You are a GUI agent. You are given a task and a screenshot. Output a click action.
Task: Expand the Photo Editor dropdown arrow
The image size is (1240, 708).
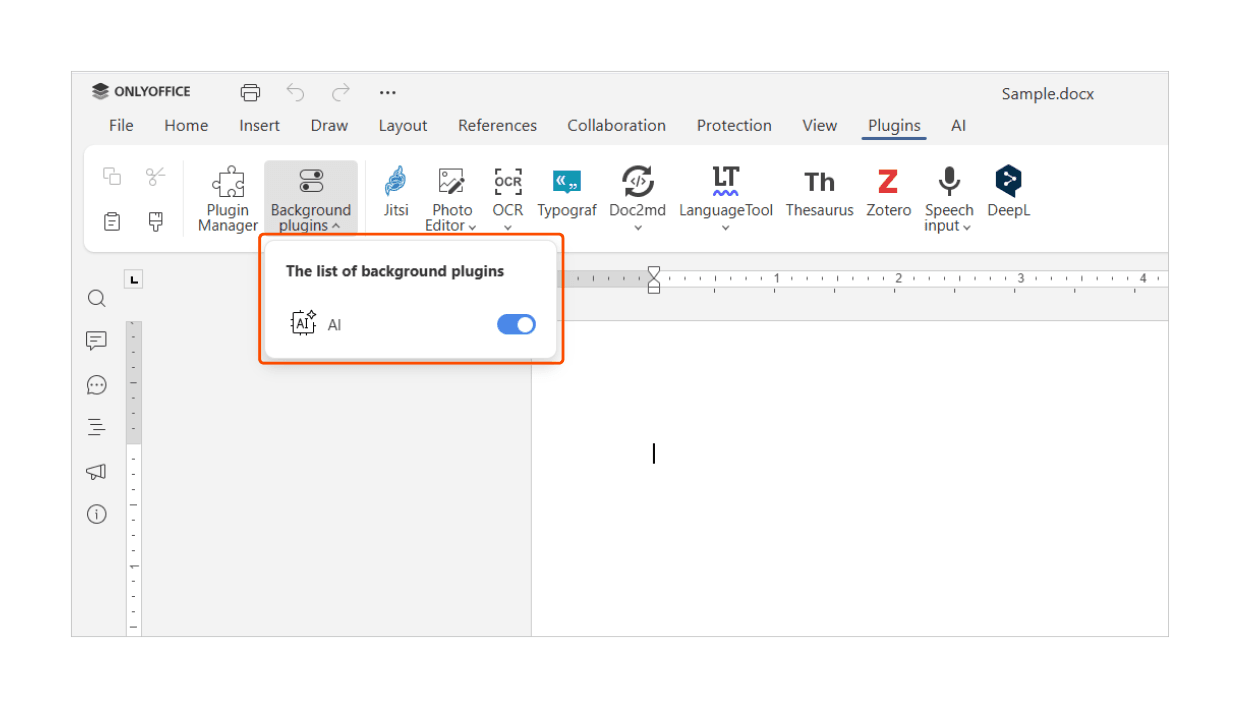(x=472, y=227)
